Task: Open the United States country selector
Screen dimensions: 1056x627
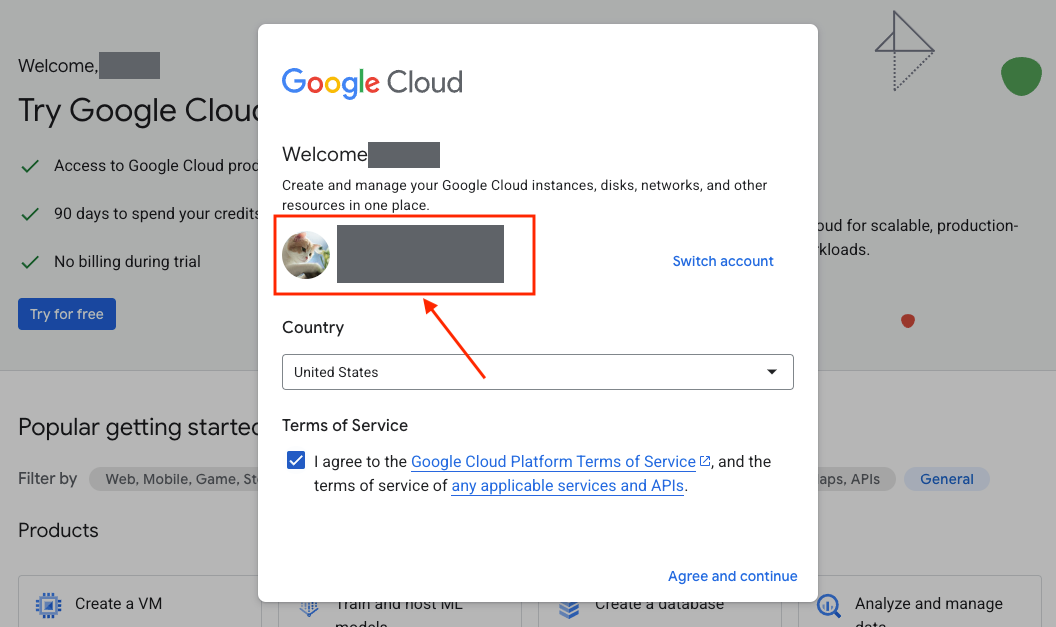Action: pos(537,372)
